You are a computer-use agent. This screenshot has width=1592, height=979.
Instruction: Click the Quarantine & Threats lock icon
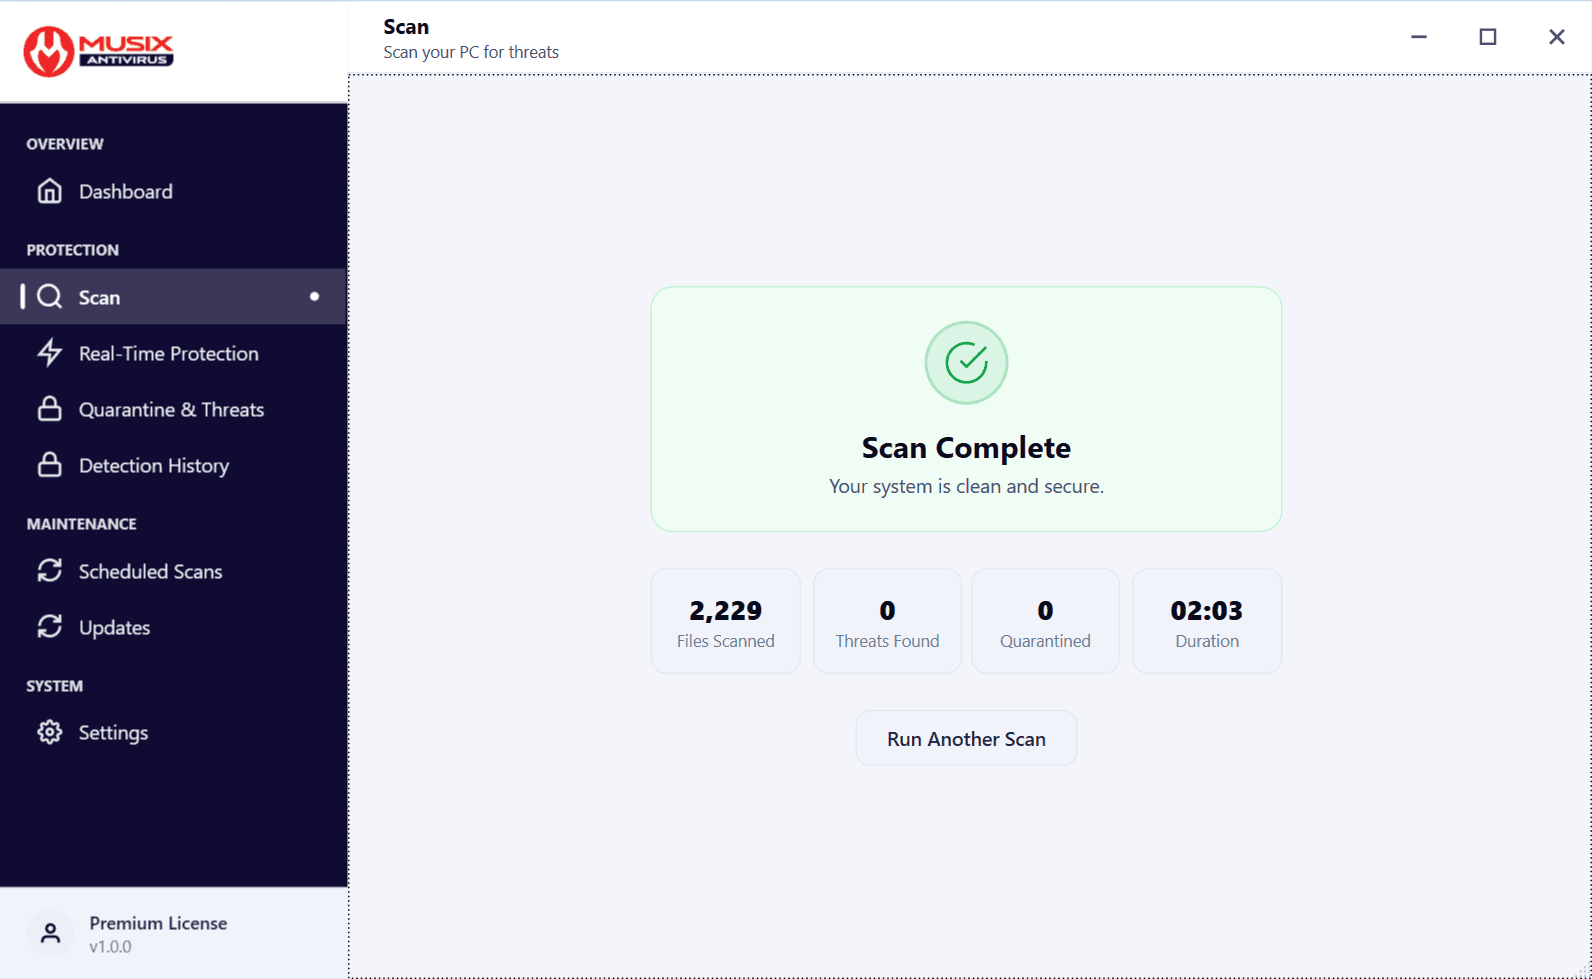click(49, 409)
